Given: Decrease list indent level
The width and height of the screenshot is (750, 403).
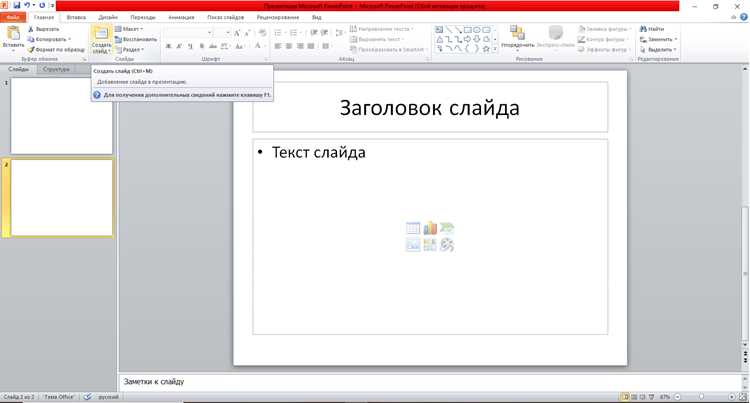Looking at the screenshot, I should tap(314, 33).
